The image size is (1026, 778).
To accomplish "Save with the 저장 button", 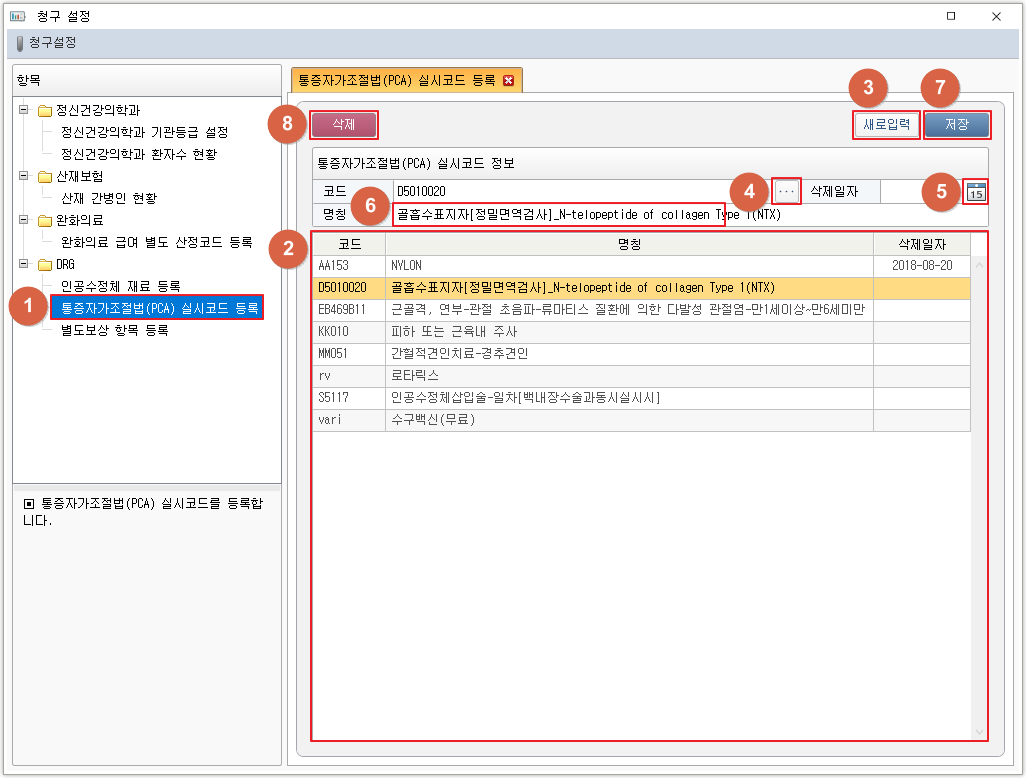I will 956,125.
